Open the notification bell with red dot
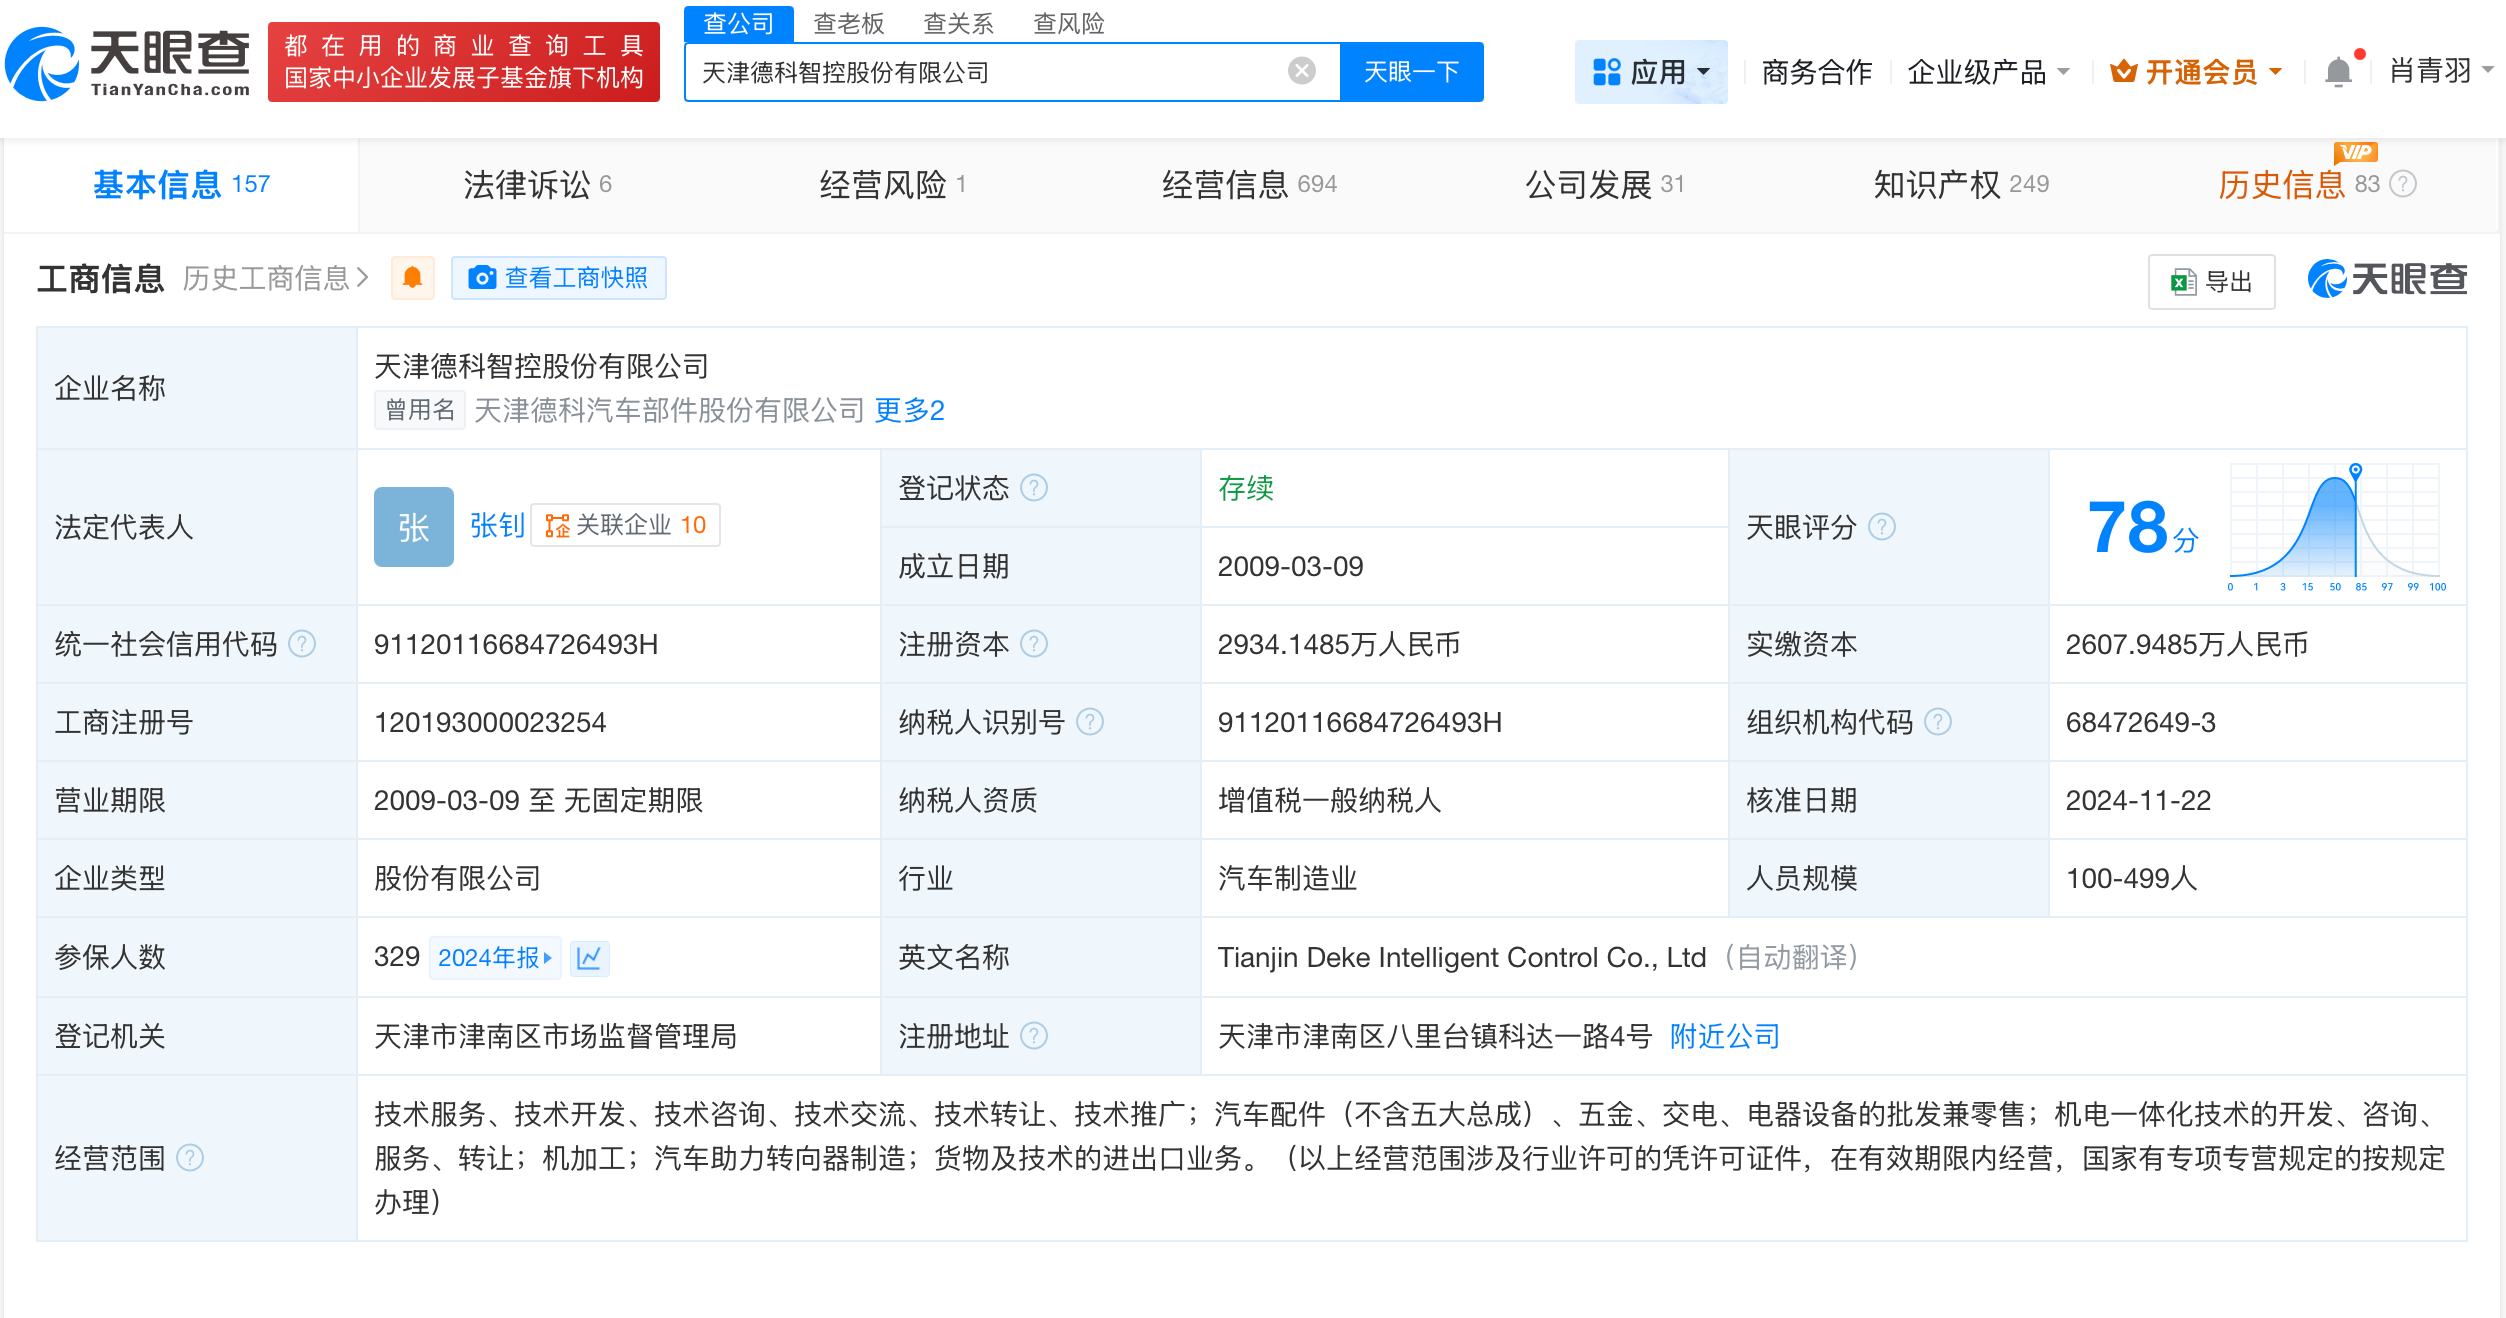2506x1318 pixels. point(2337,71)
